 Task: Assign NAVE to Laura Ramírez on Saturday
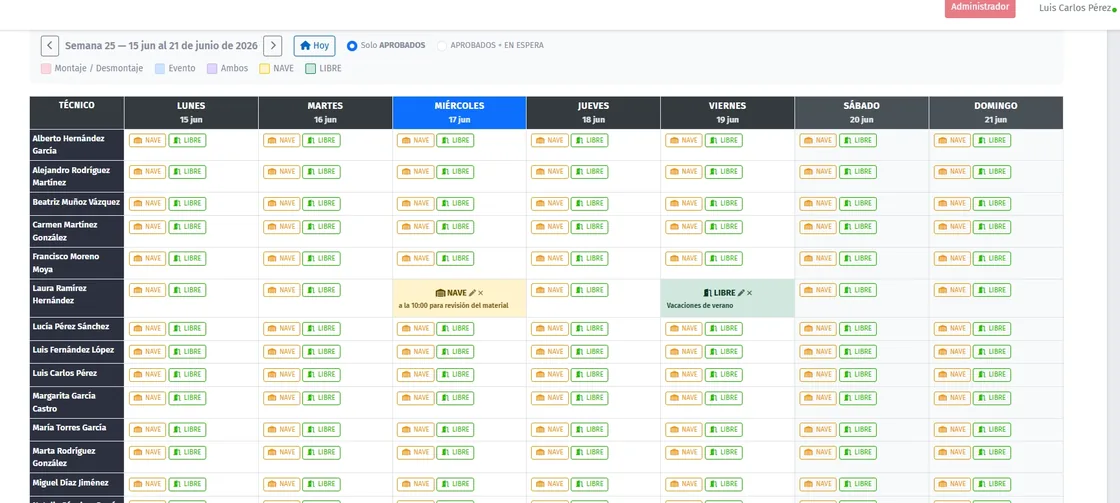pyautogui.click(x=818, y=290)
